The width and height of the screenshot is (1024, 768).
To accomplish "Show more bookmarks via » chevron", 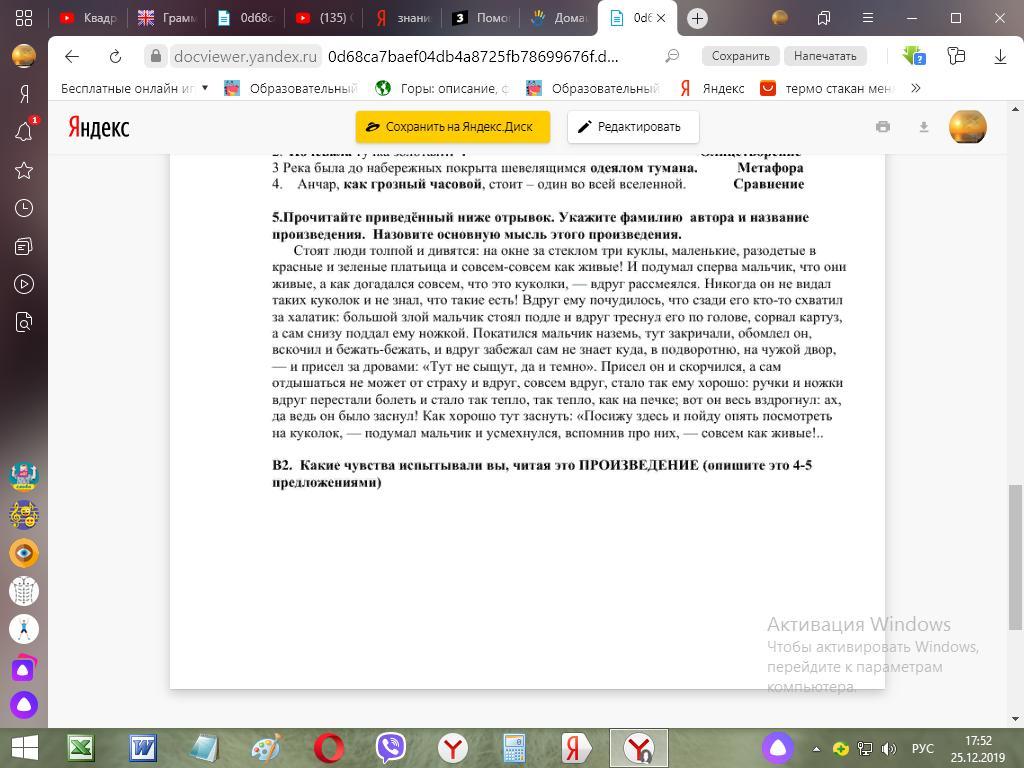I will (916, 88).
